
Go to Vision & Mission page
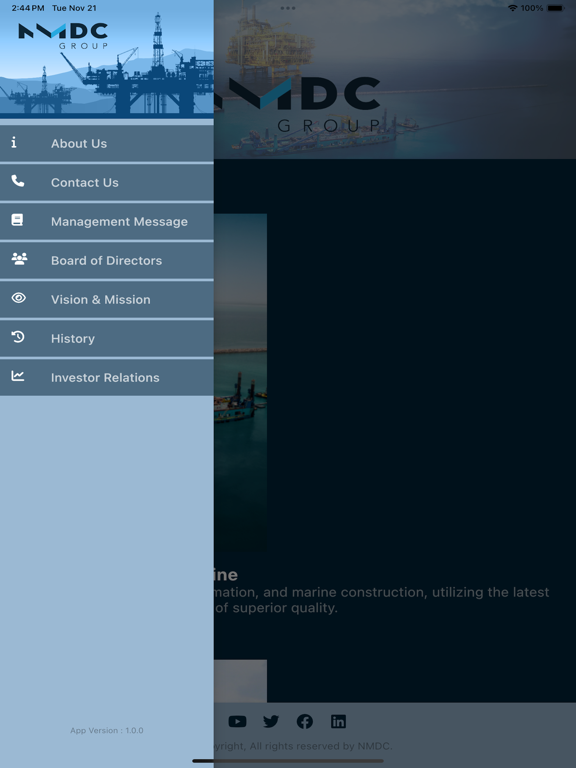pyautogui.click(x=107, y=299)
